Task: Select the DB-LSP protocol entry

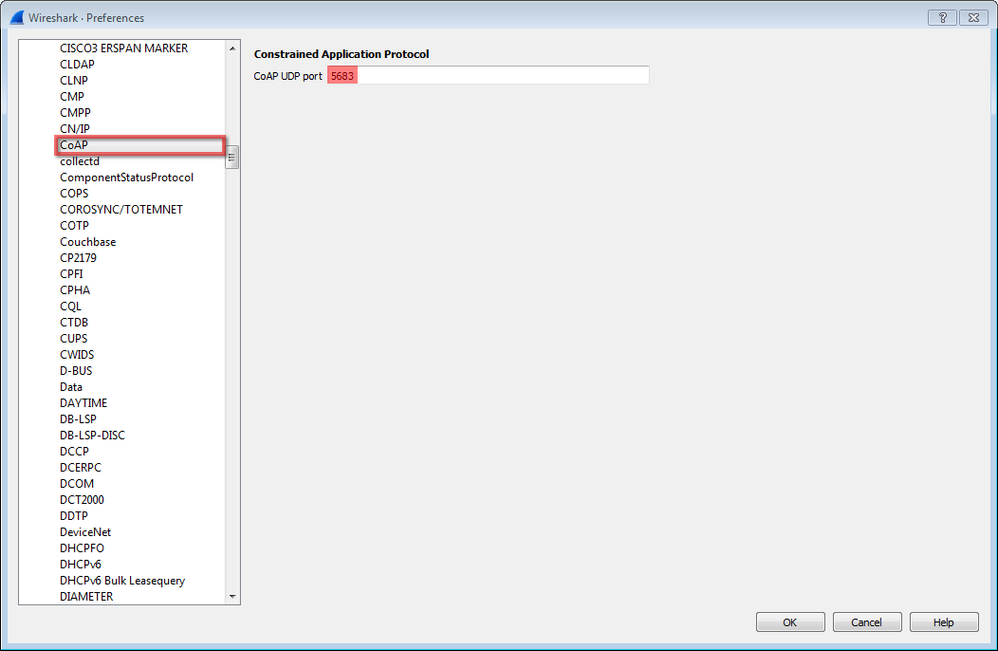Action: [x=78, y=419]
